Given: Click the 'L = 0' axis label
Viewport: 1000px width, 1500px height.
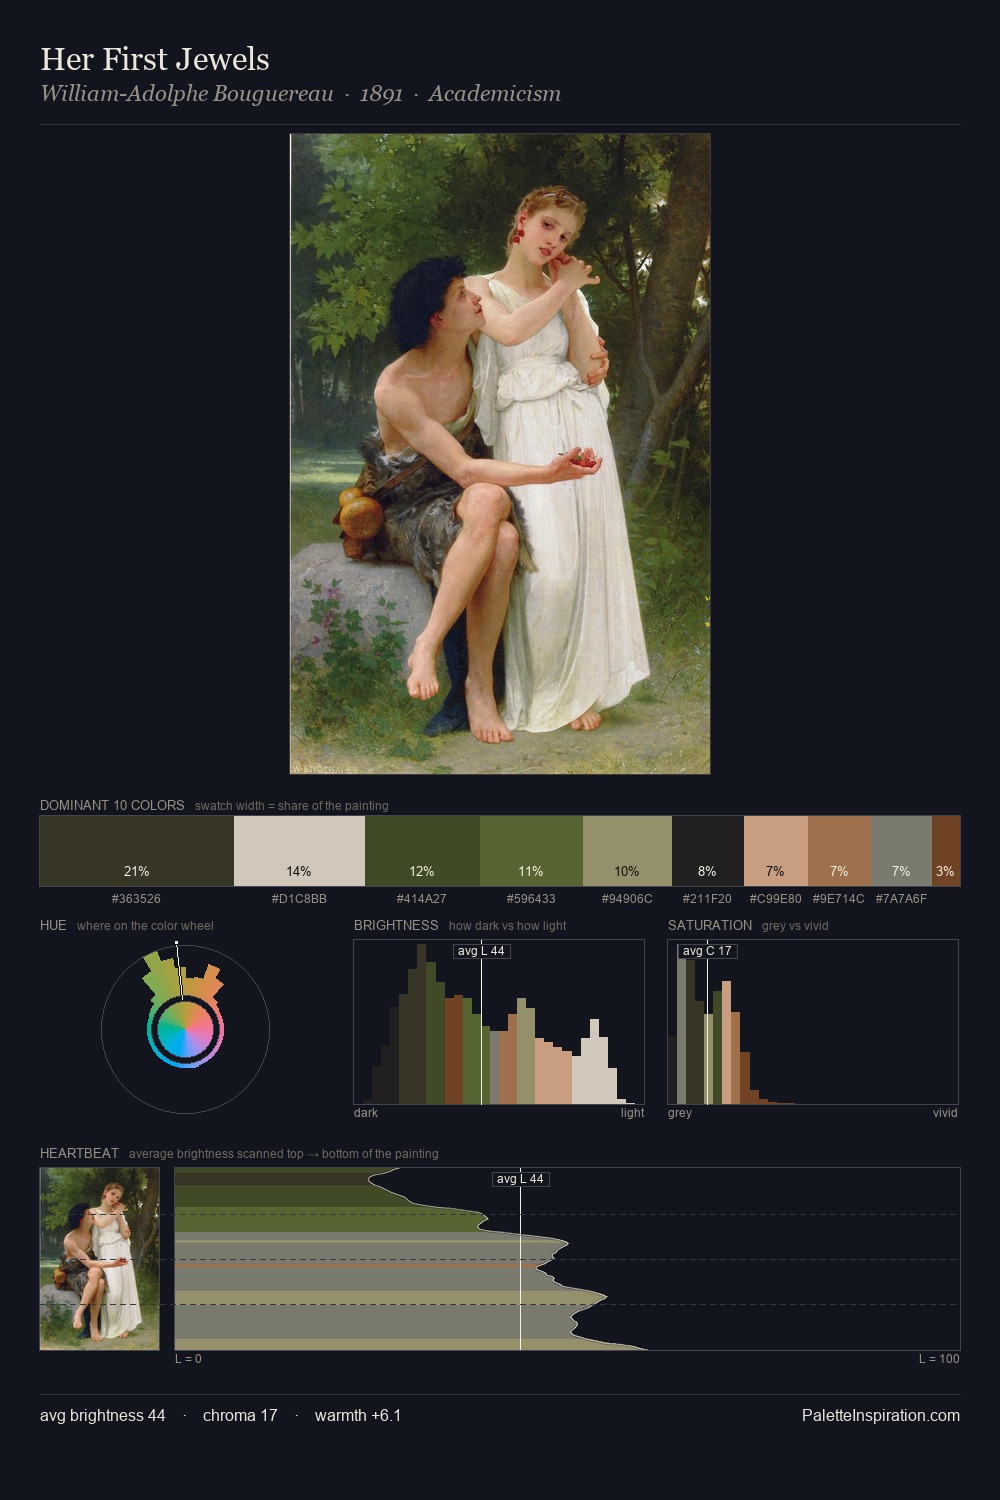Looking at the screenshot, I should 188,1359.
